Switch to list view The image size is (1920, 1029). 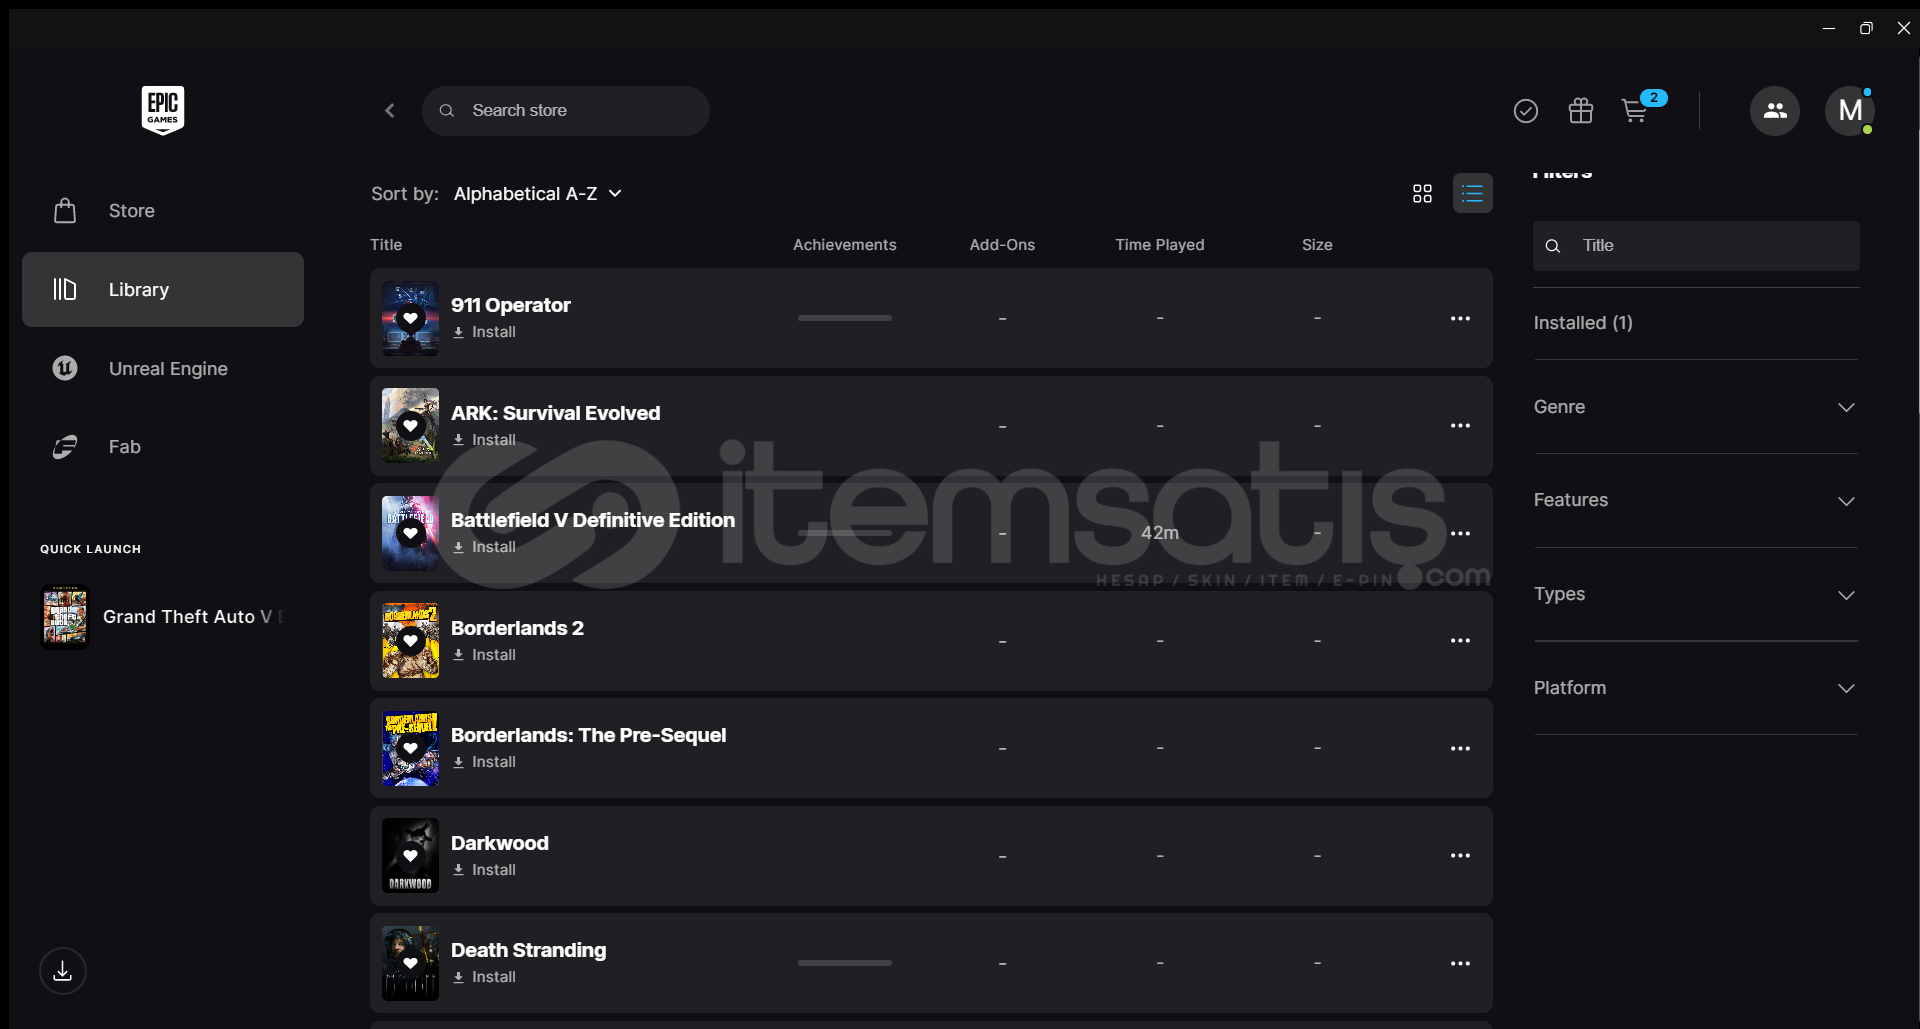[x=1472, y=194]
